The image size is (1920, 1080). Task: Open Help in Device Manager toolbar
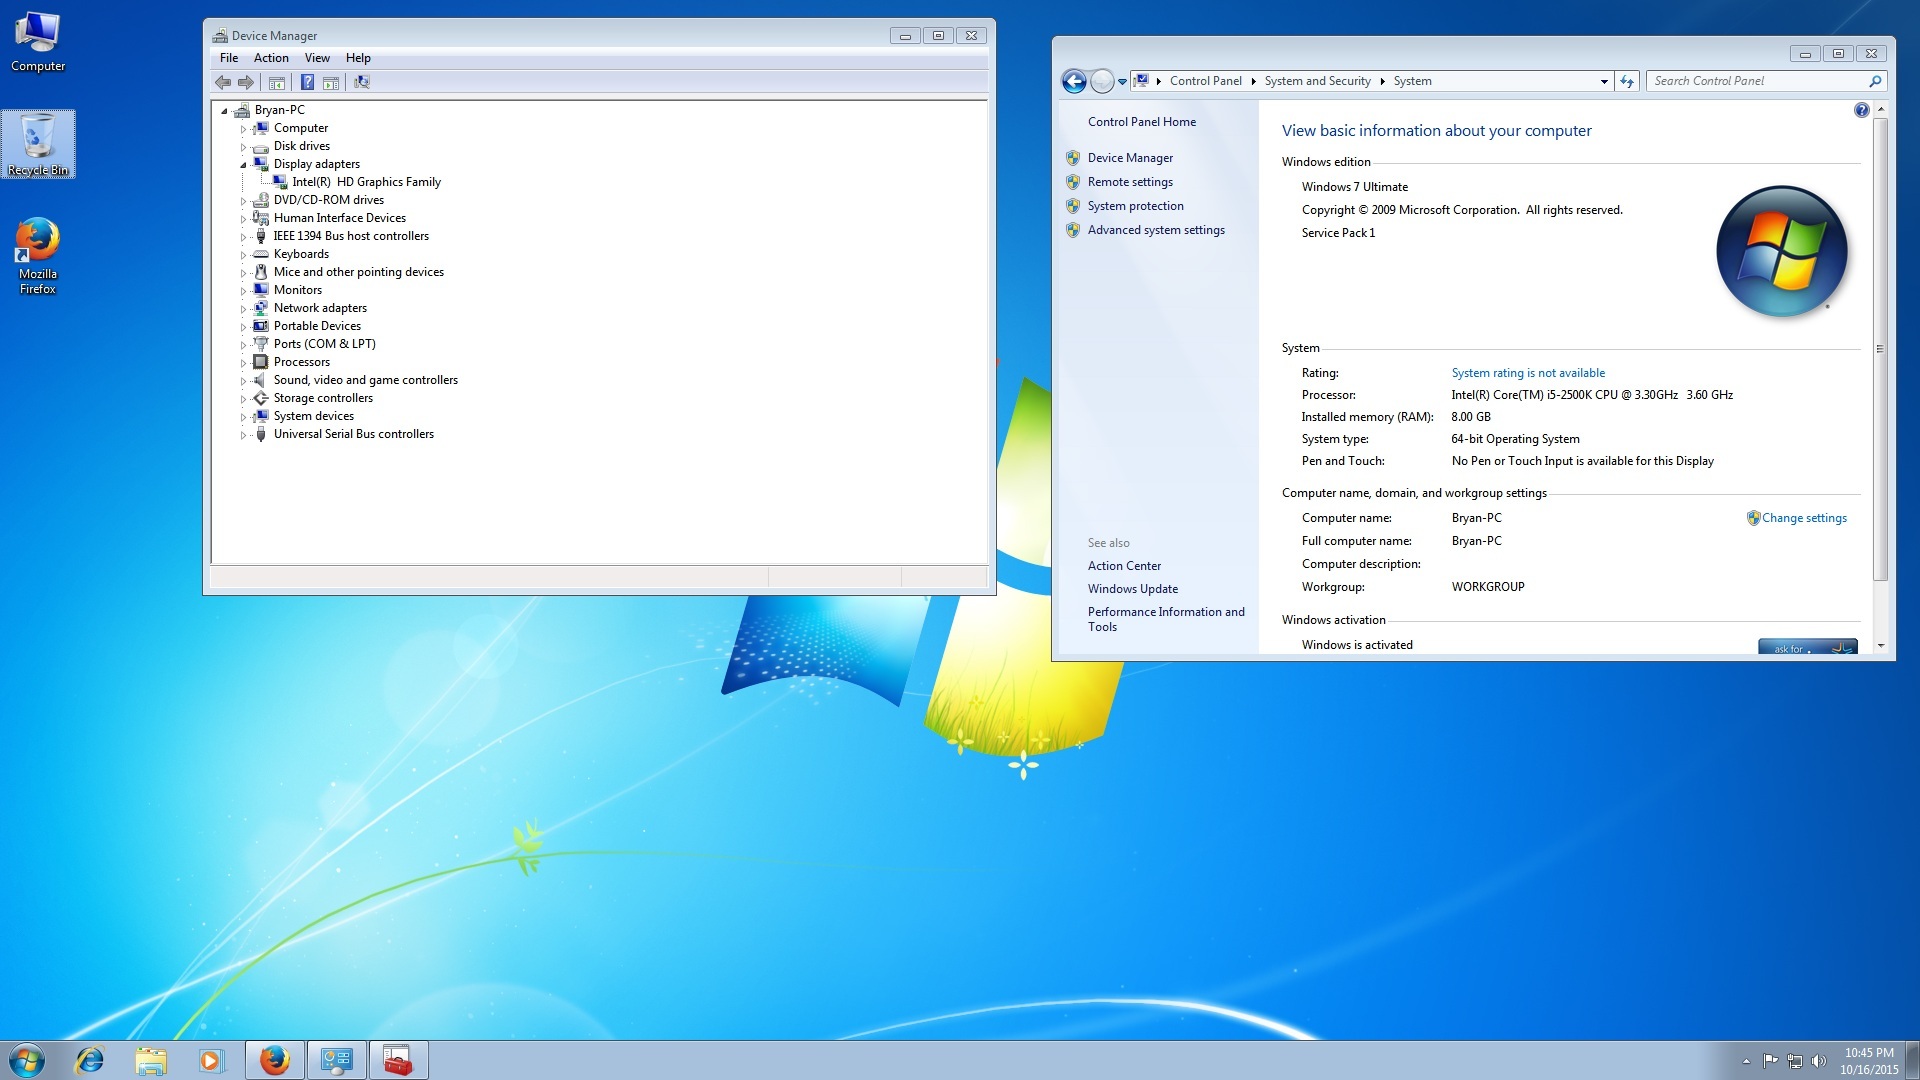307,82
